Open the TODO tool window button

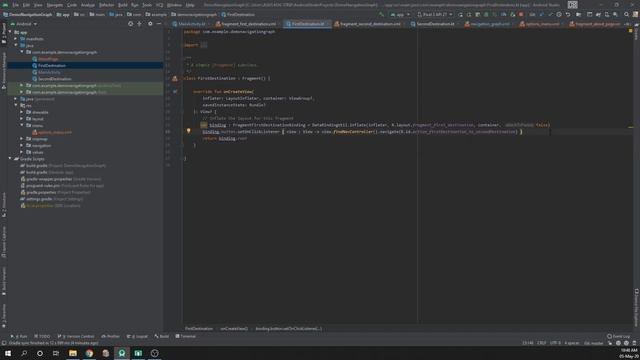click(x=42, y=336)
